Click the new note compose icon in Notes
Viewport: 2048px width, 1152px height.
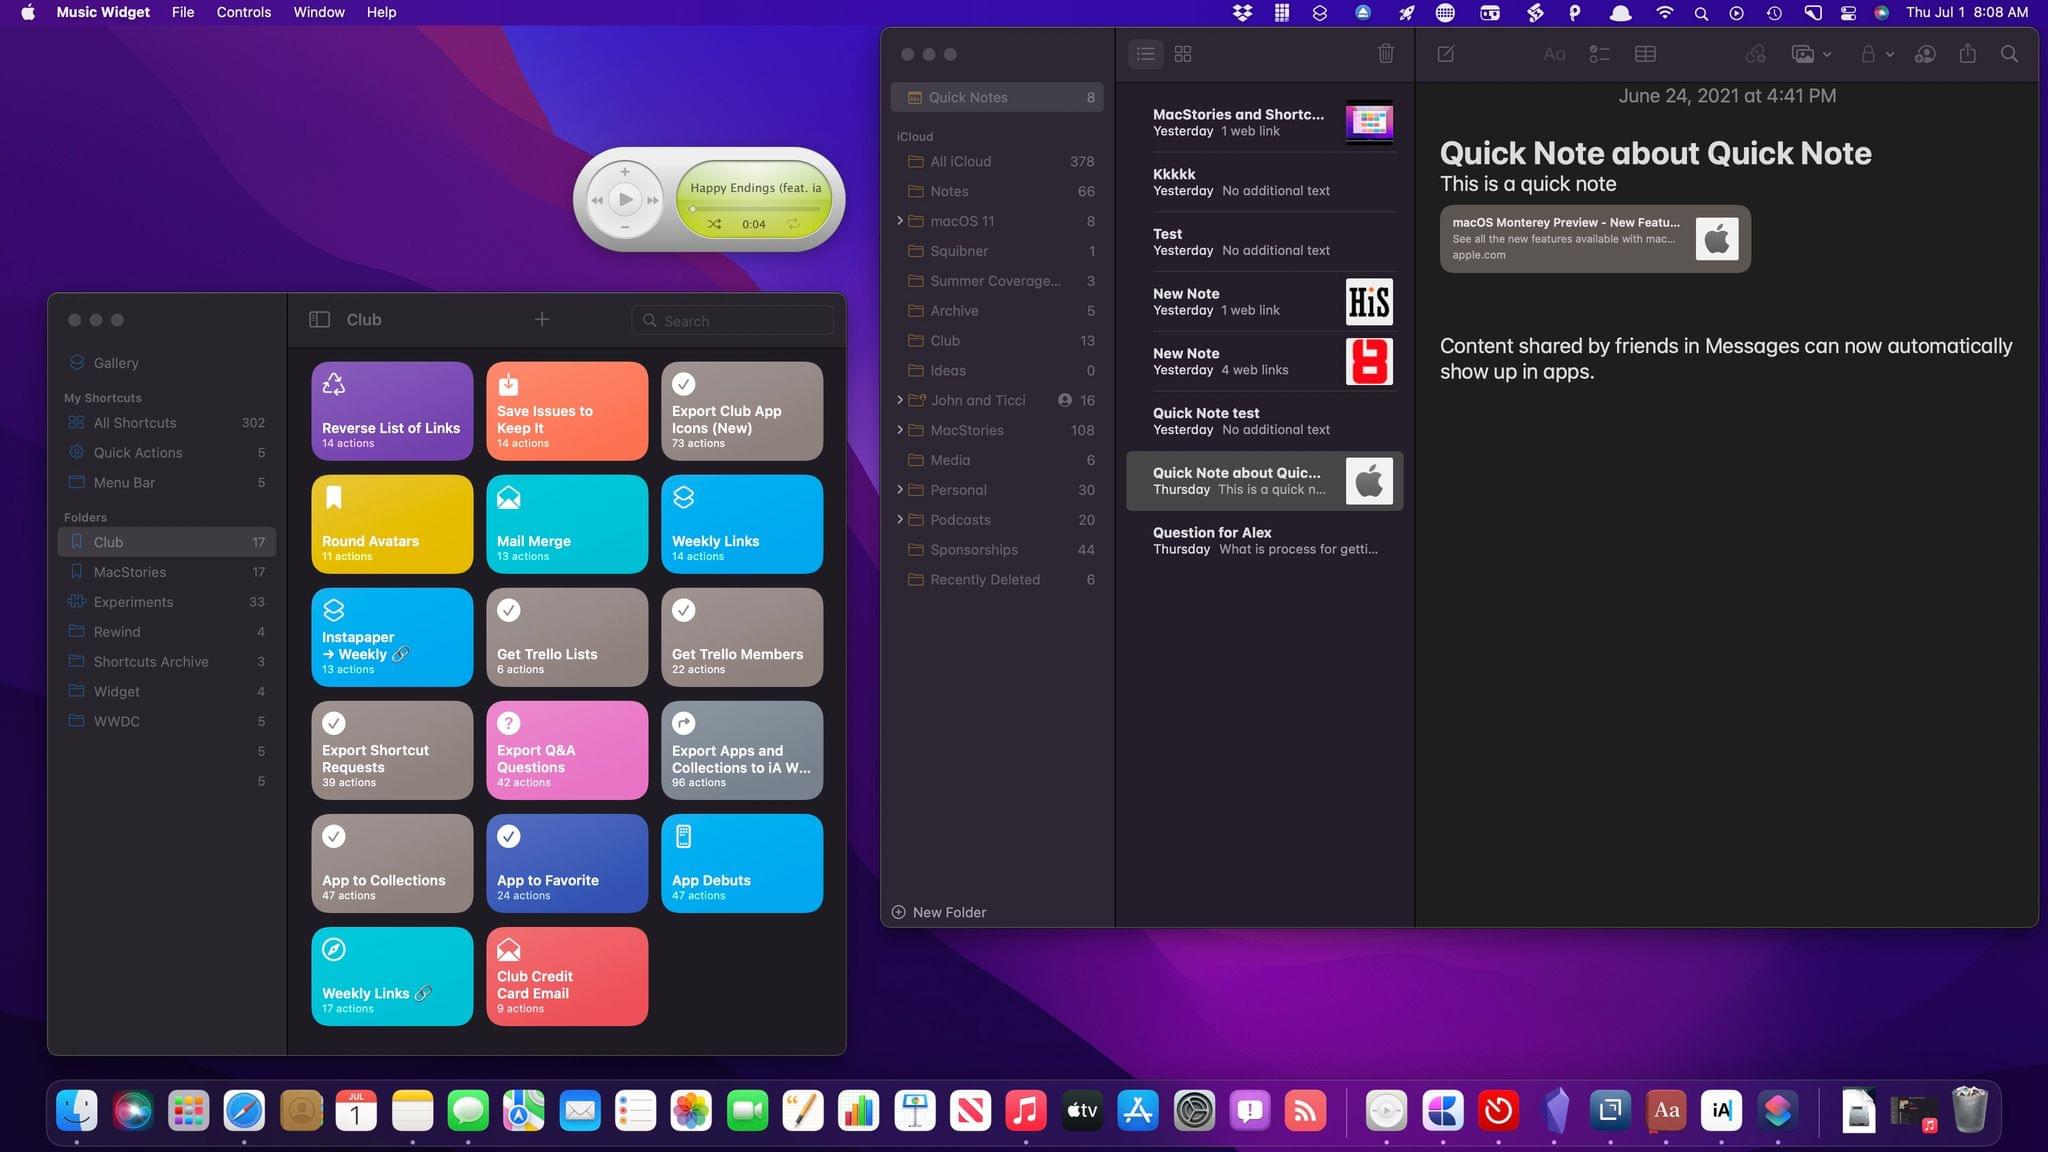tap(1446, 53)
